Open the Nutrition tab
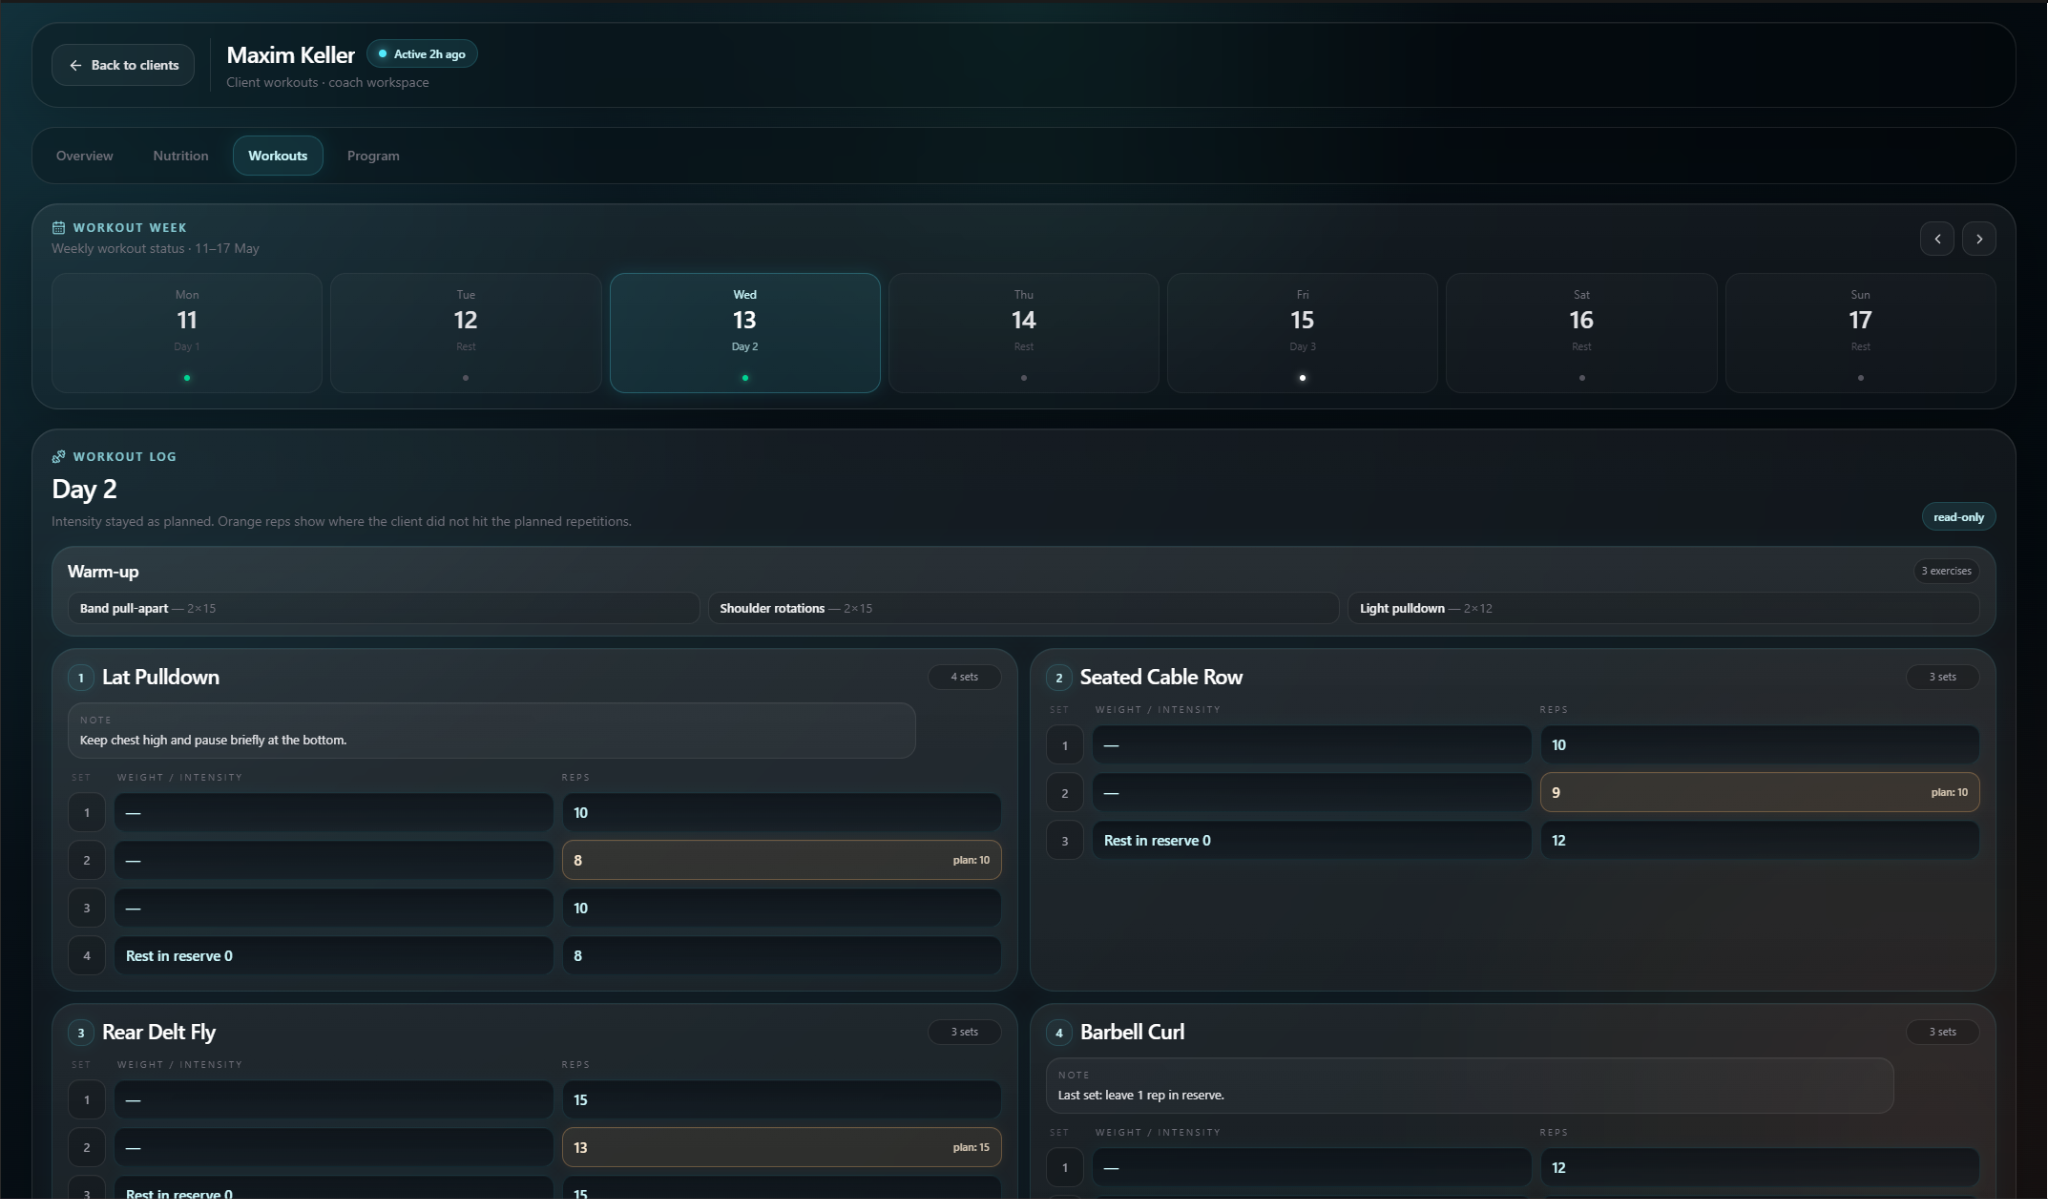Viewport: 2048px width, 1199px height. point(181,156)
